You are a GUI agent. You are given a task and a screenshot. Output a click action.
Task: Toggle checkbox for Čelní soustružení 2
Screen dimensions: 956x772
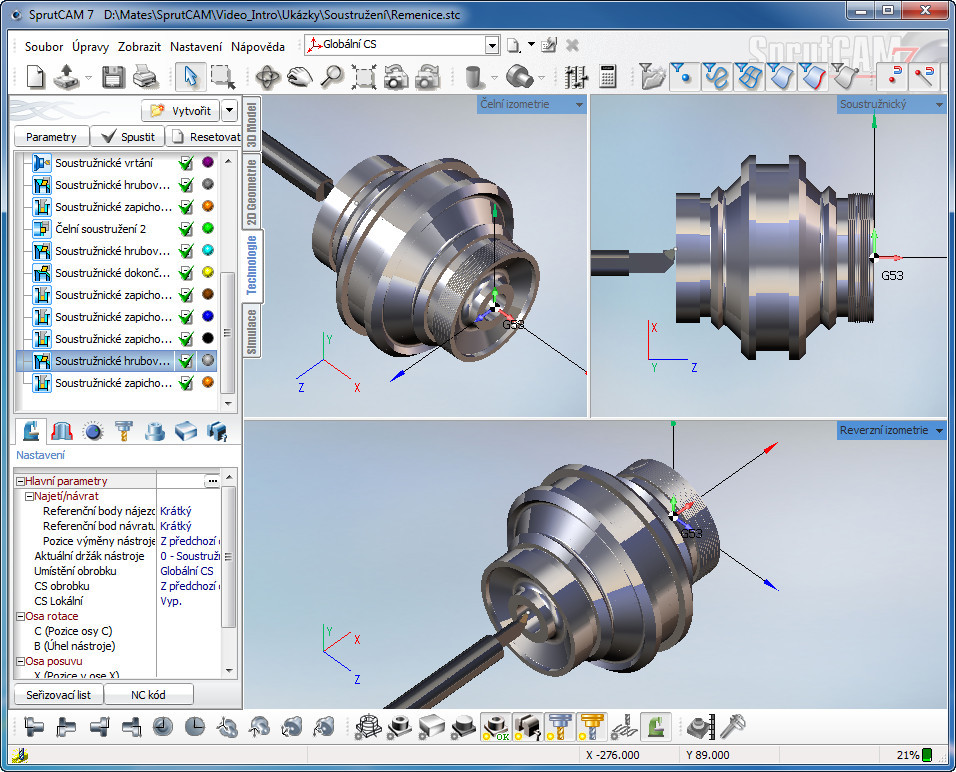(186, 229)
